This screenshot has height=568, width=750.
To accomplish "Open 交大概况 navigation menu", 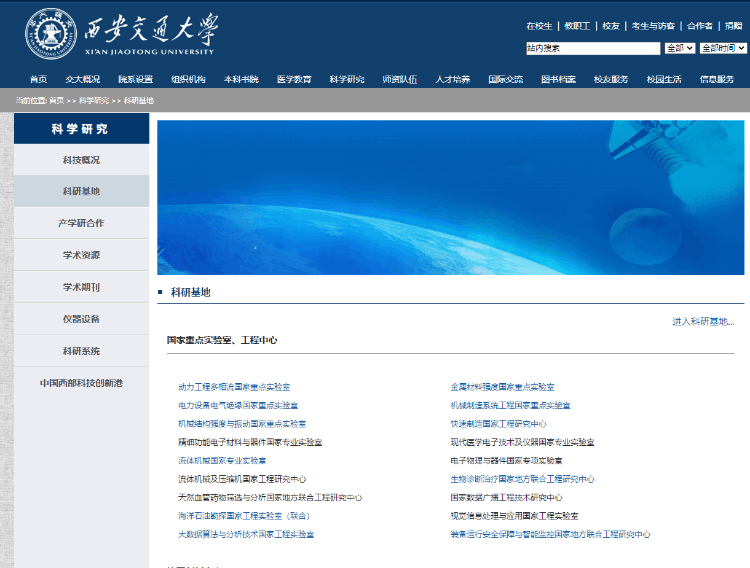I will click(x=82, y=79).
